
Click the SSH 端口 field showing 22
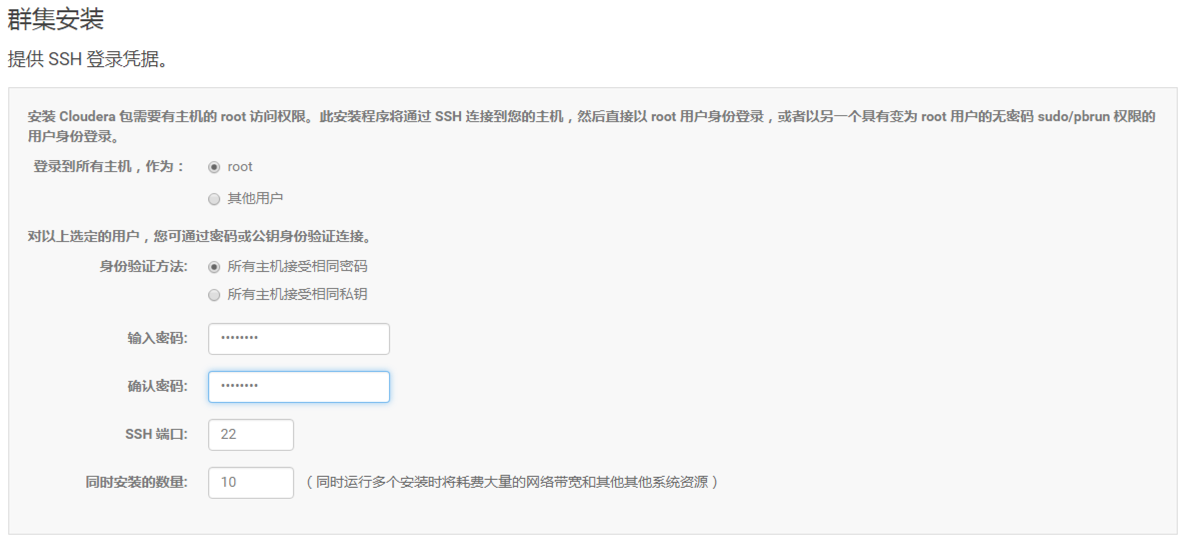251,435
